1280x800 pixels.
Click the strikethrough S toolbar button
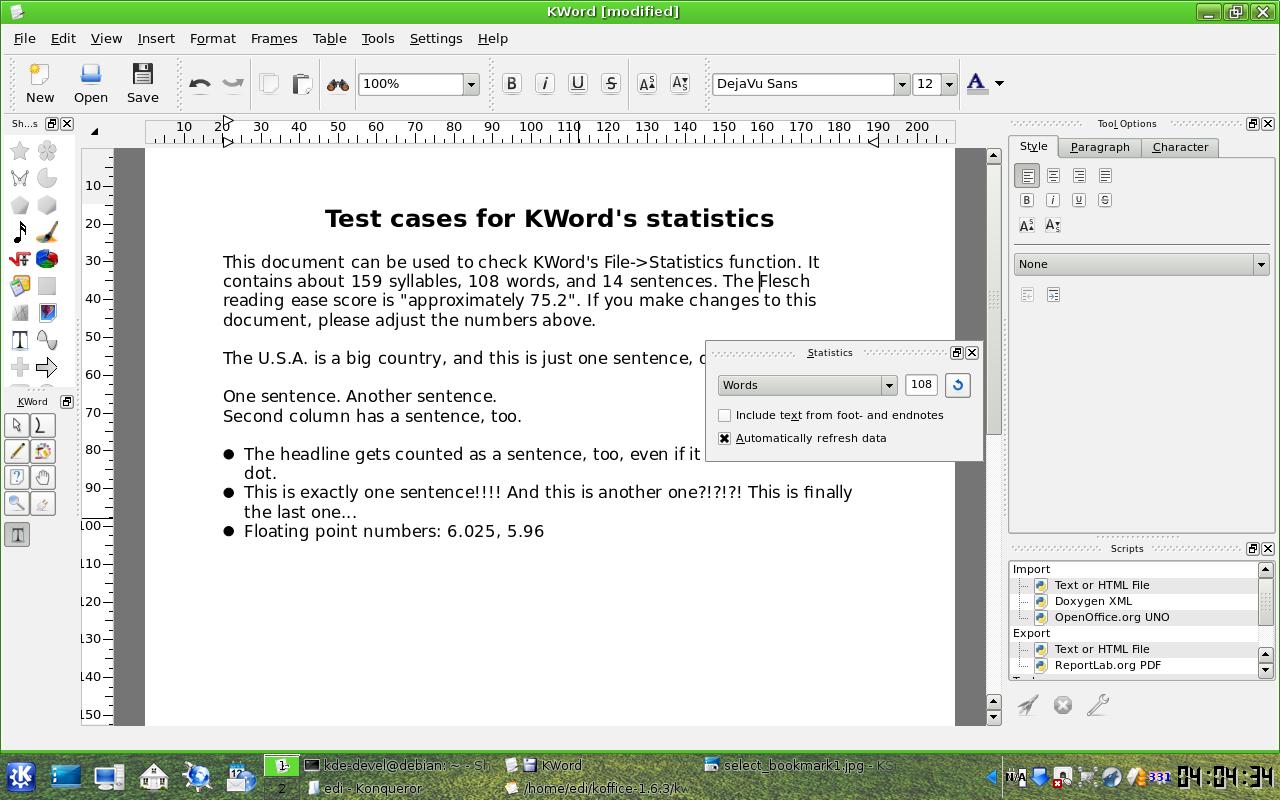coord(611,84)
